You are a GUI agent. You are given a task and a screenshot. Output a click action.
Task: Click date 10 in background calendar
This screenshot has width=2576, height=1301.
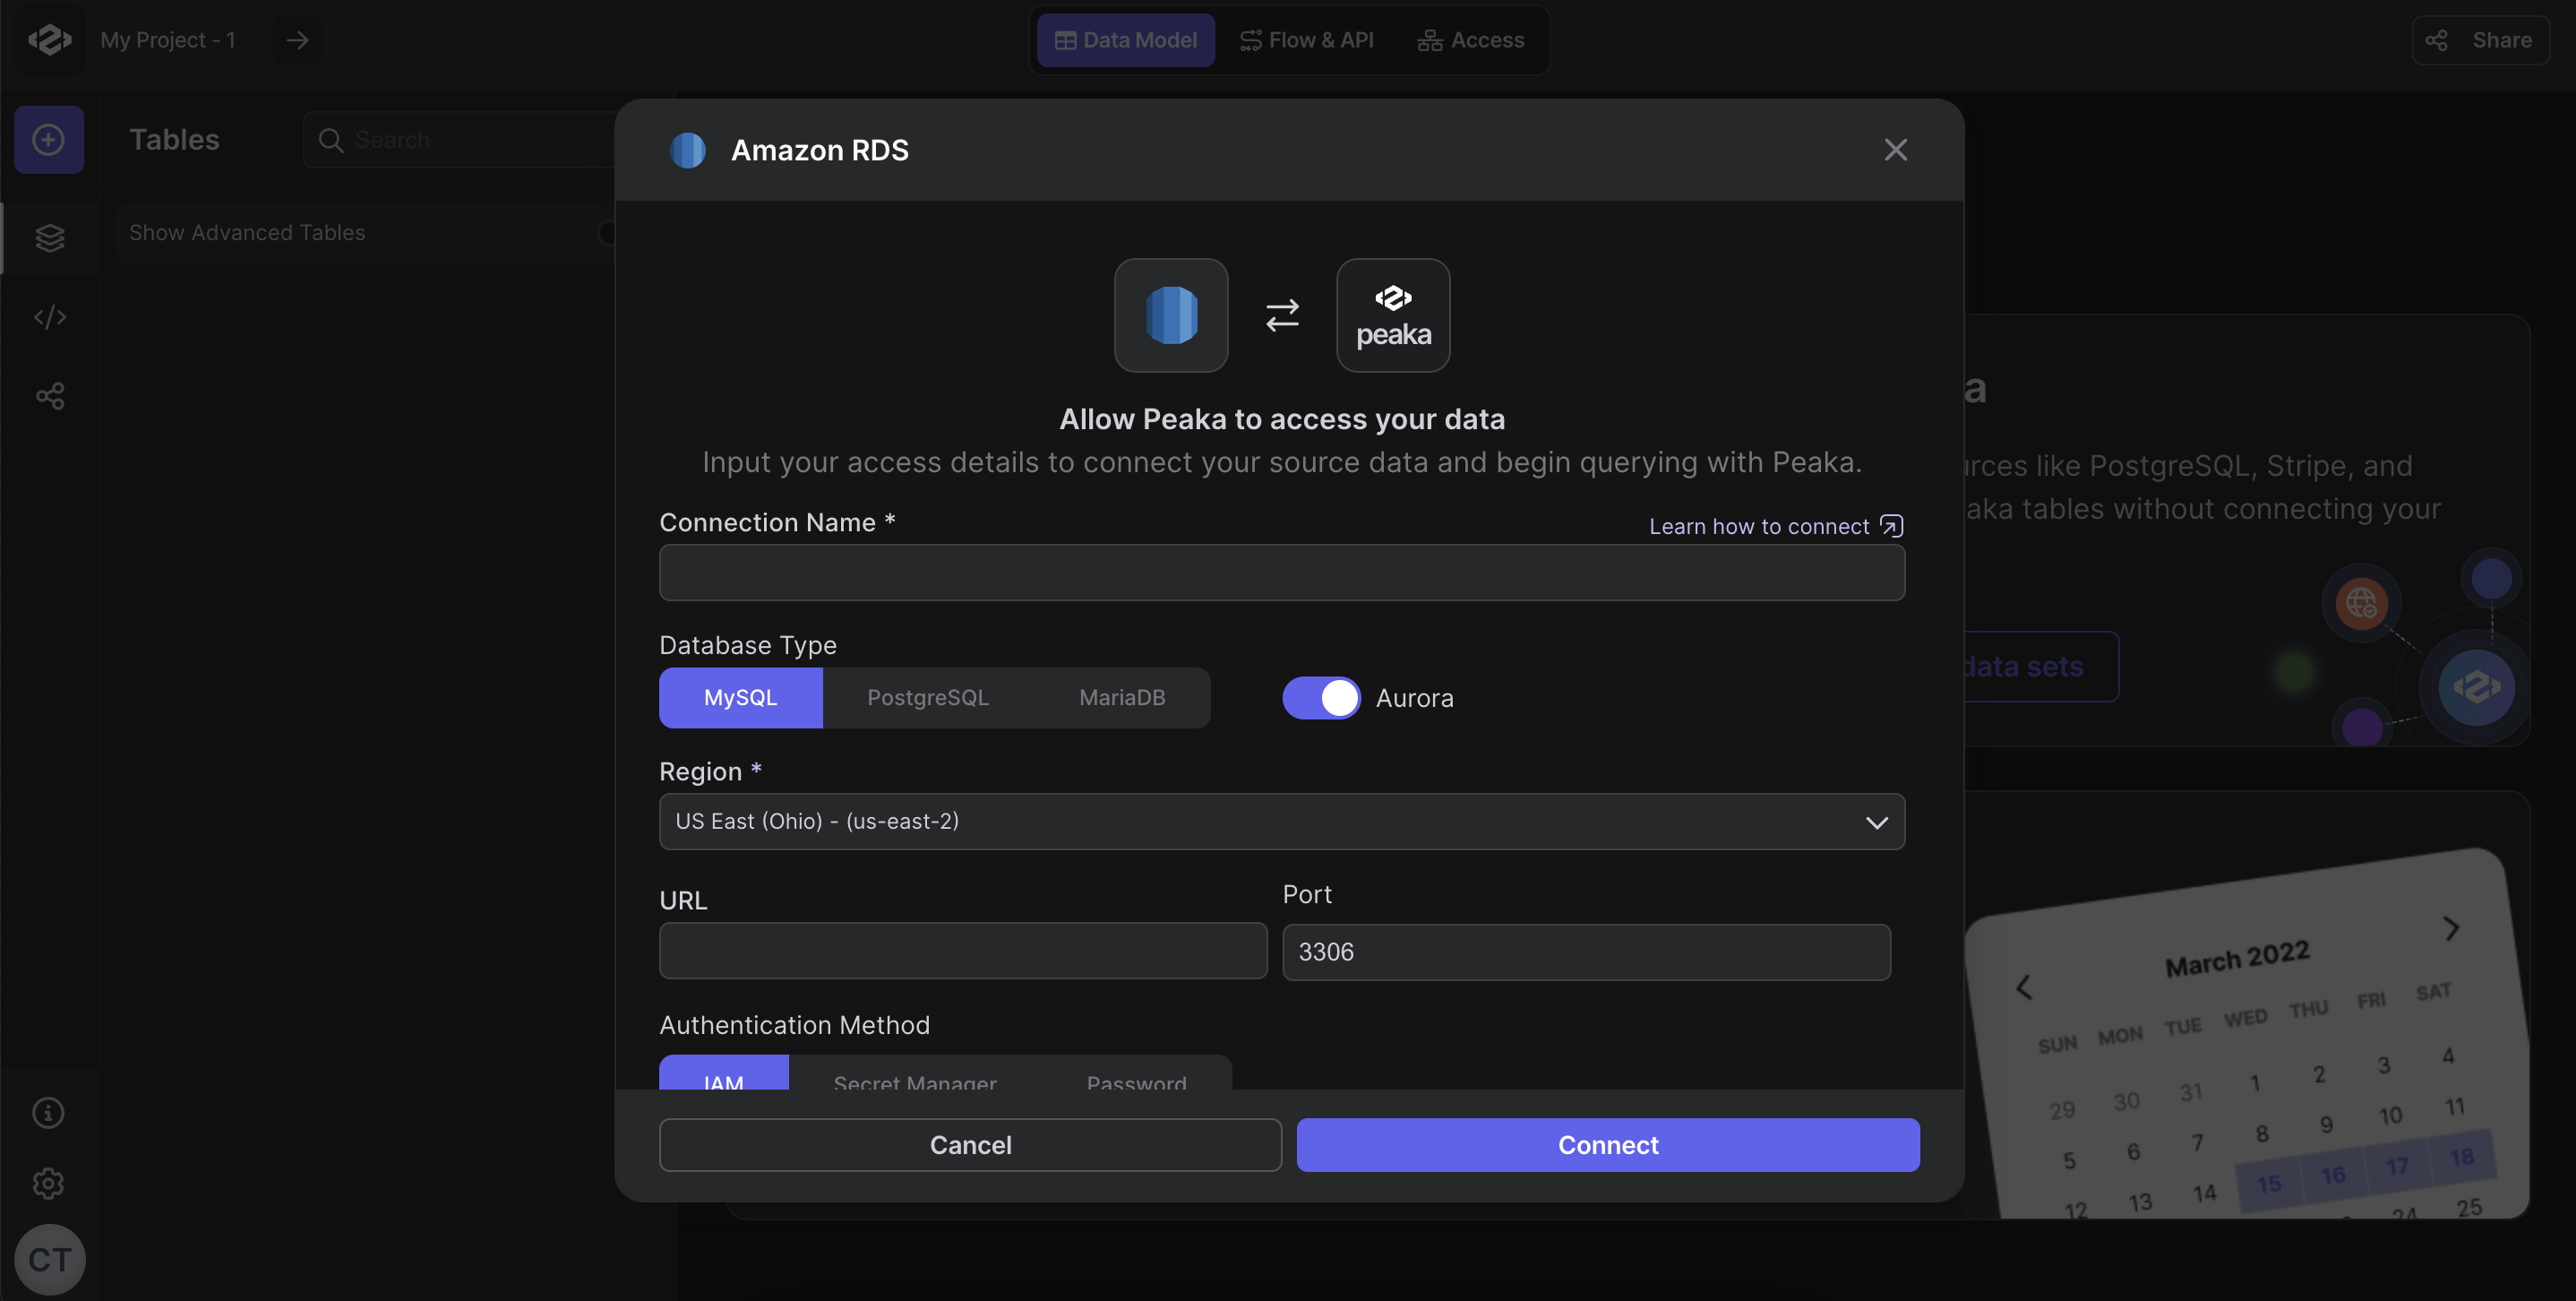(2390, 1115)
